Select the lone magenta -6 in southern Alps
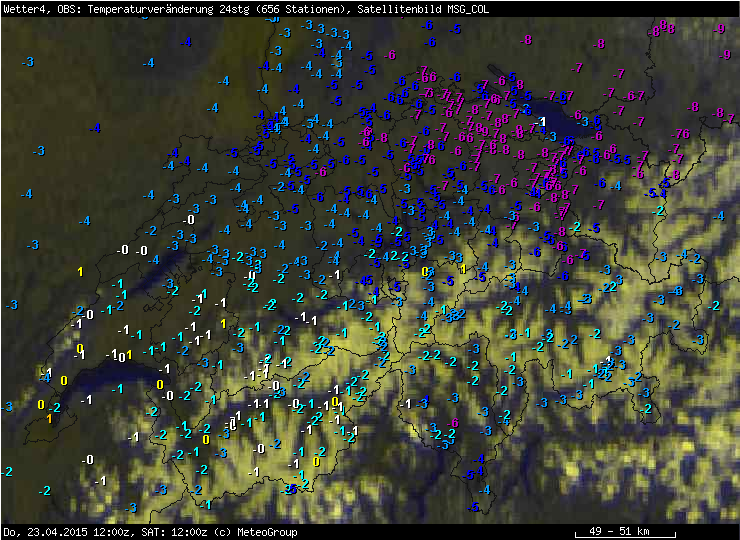The width and height of the screenshot is (740, 540). (x=452, y=423)
